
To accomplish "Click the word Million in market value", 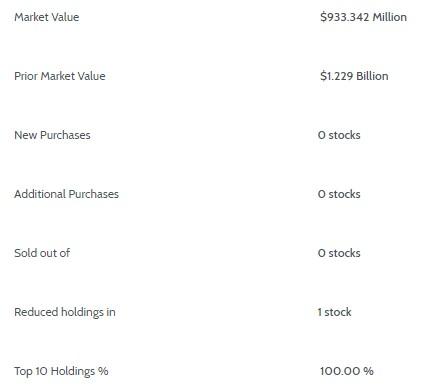I will tap(390, 17).
